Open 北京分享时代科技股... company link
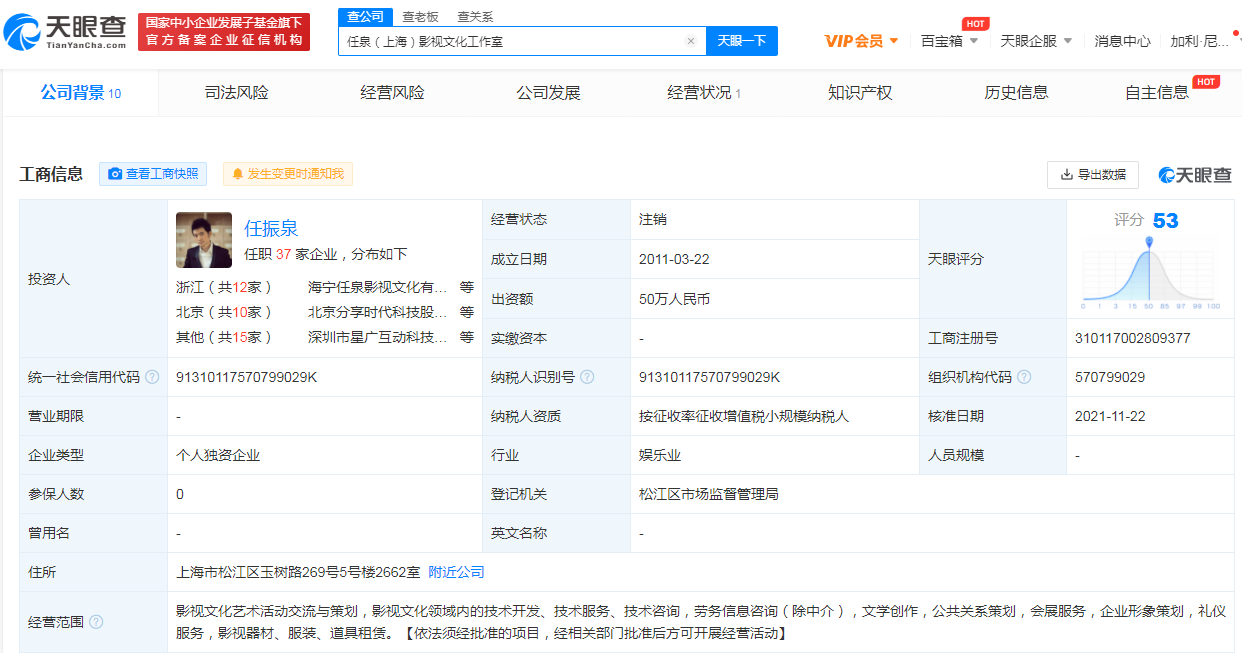Viewport: 1242px width, 653px height. point(378,312)
